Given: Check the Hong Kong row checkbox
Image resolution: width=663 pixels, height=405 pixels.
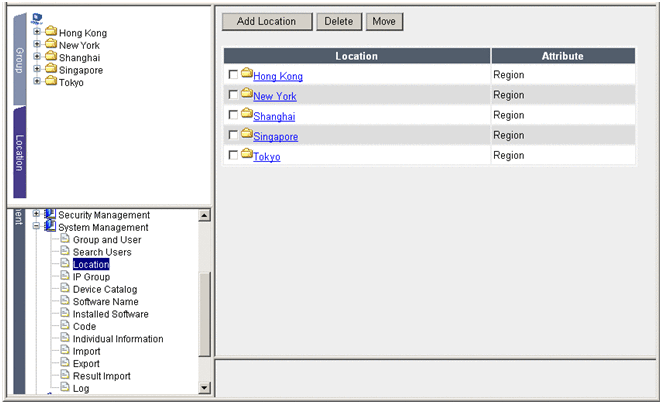Looking at the screenshot, I should point(233,75).
